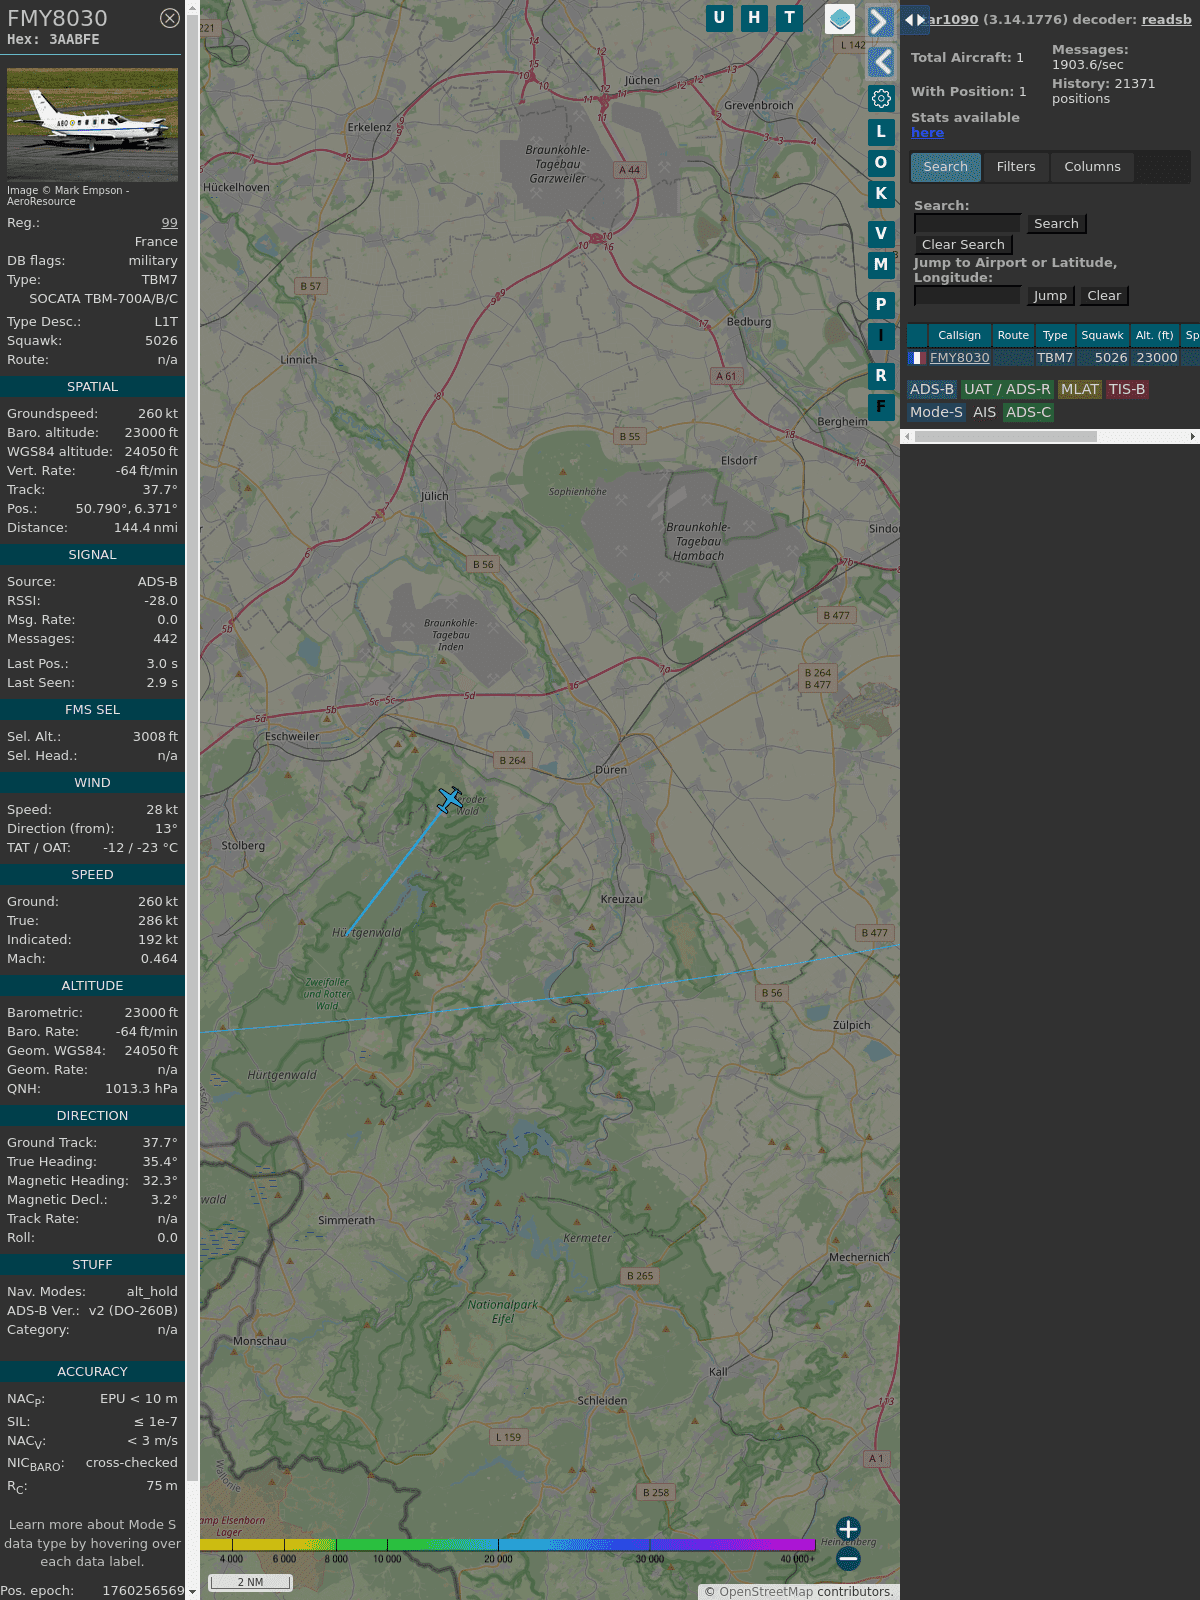Viewport: 1200px width, 1600px height.
Task: Toggle the P map button
Action: pyautogui.click(x=881, y=305)
